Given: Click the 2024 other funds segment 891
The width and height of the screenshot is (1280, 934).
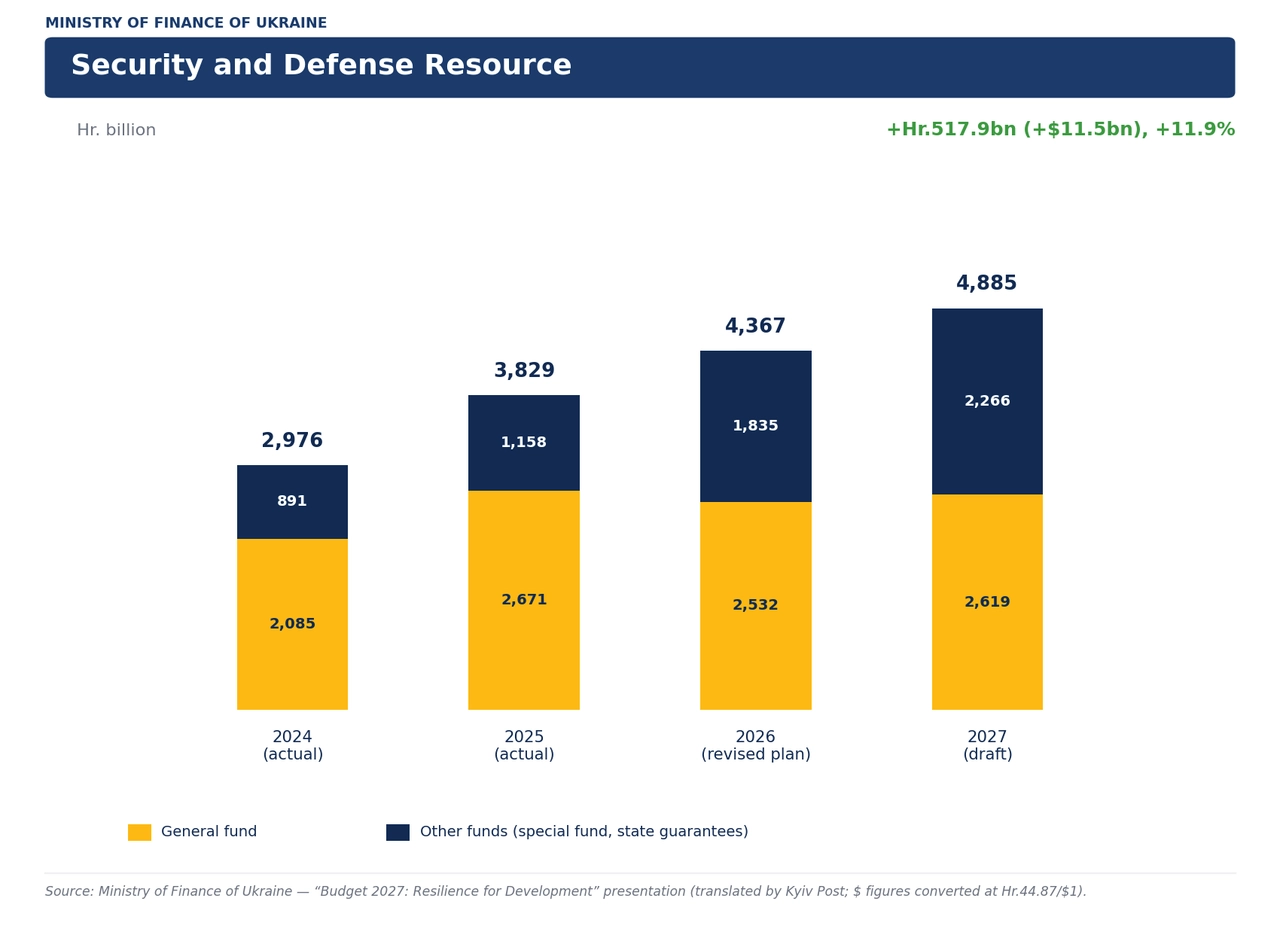Looking at the screenshot, I should pyautogui.click(x=292, y=502).
